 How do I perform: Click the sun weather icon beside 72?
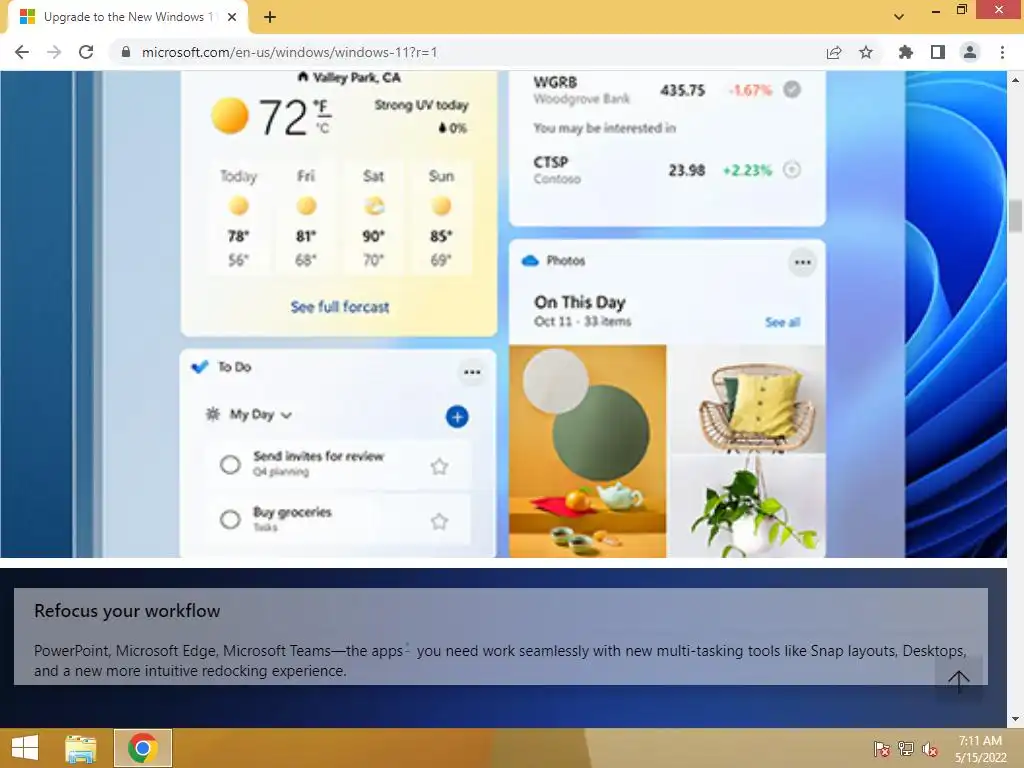coord(230,116)
